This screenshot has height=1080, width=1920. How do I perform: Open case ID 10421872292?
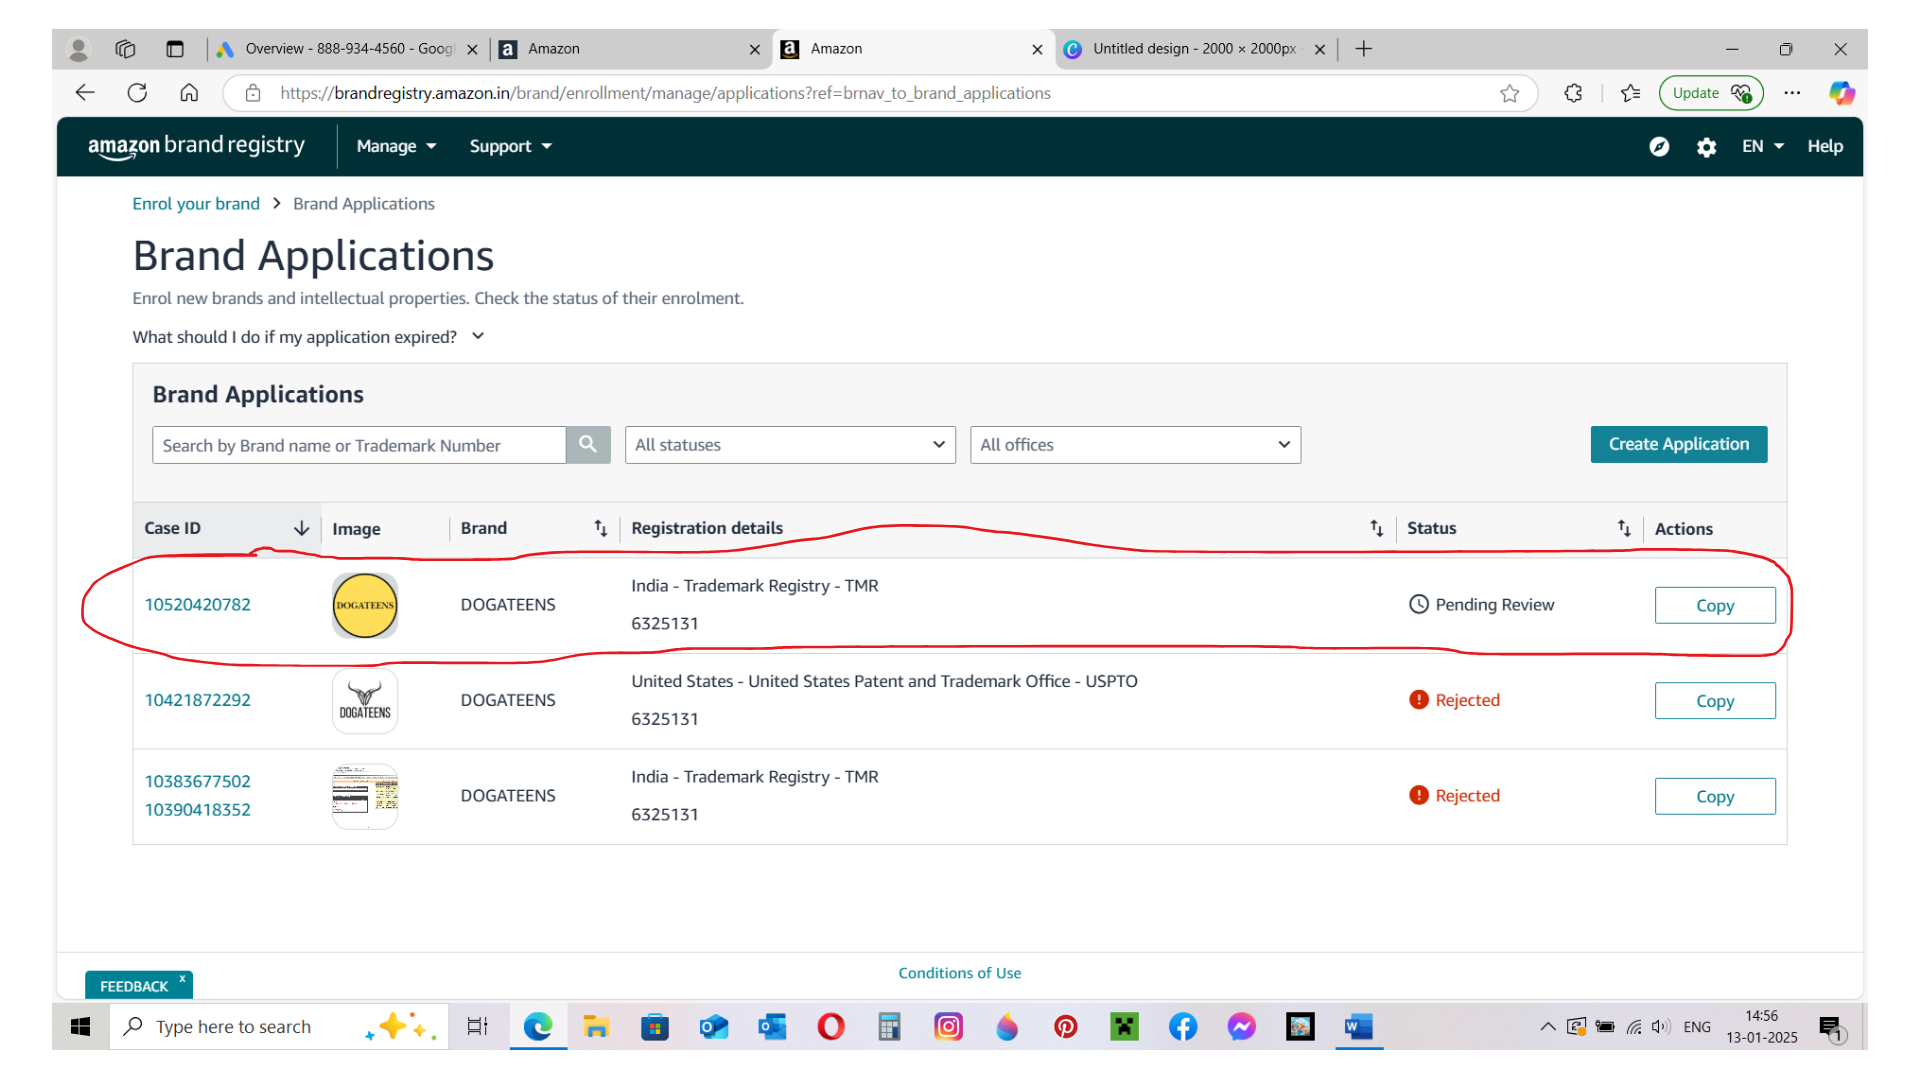pyautogui.click(x=197, y=700)
